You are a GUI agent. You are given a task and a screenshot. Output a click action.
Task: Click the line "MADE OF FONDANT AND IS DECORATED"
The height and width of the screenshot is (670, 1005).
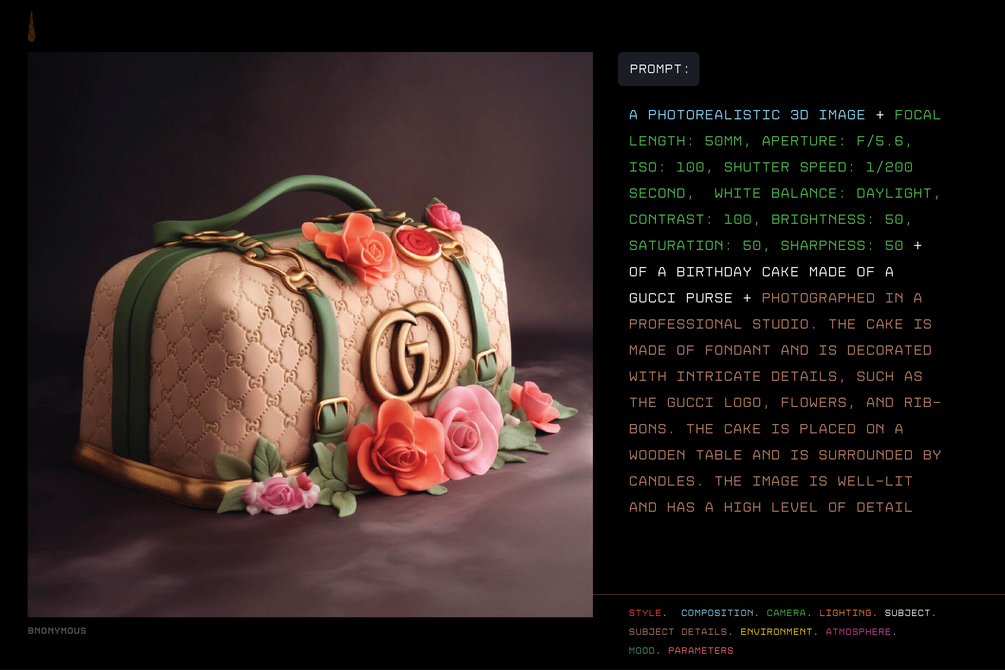point(780,350)
